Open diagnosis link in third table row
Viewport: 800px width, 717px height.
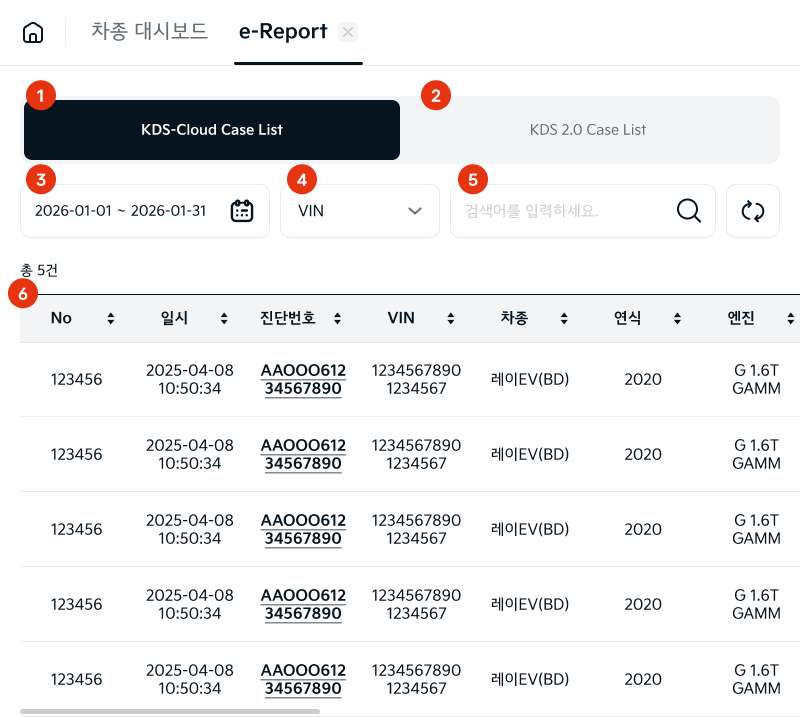[303, 529]
